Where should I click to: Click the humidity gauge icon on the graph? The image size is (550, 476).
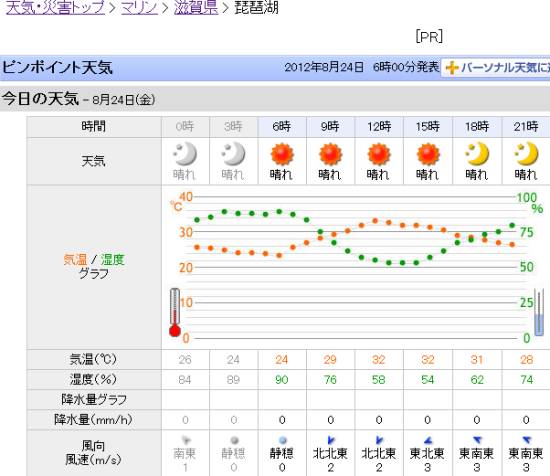click(x=538, y=312)
